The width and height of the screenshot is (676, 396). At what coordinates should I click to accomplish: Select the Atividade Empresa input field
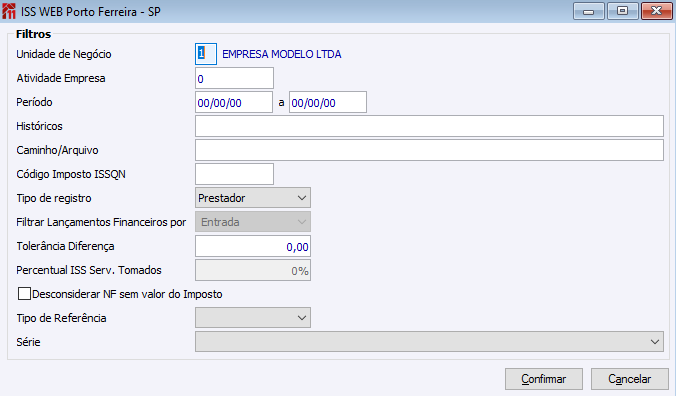click(234, 78)
